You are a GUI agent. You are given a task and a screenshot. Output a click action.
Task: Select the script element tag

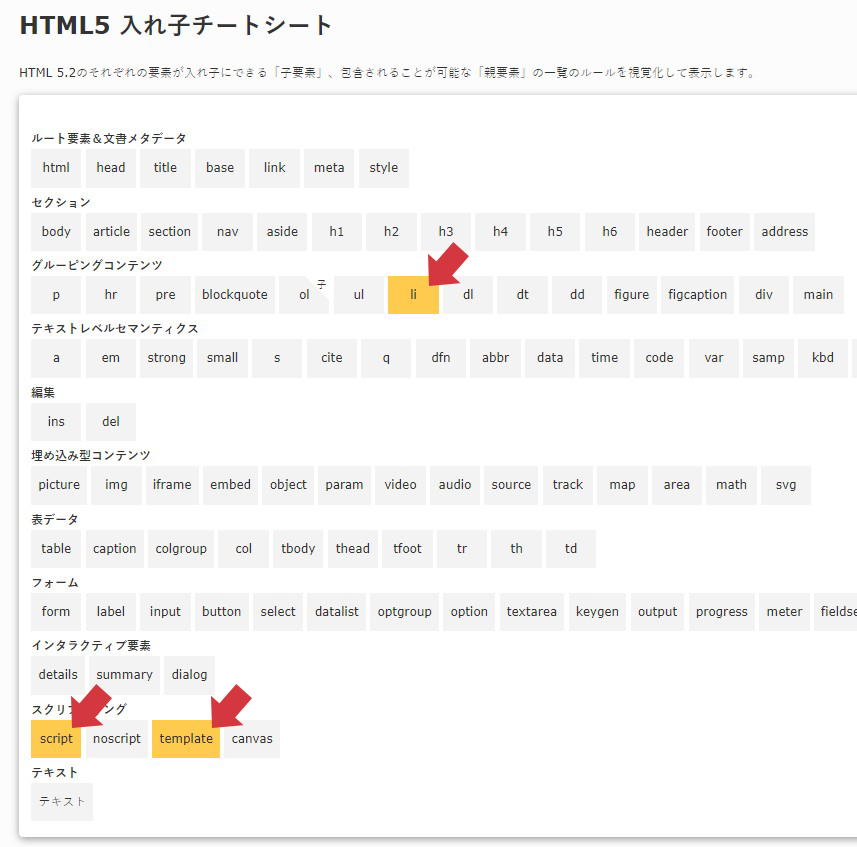click(56, 739)
